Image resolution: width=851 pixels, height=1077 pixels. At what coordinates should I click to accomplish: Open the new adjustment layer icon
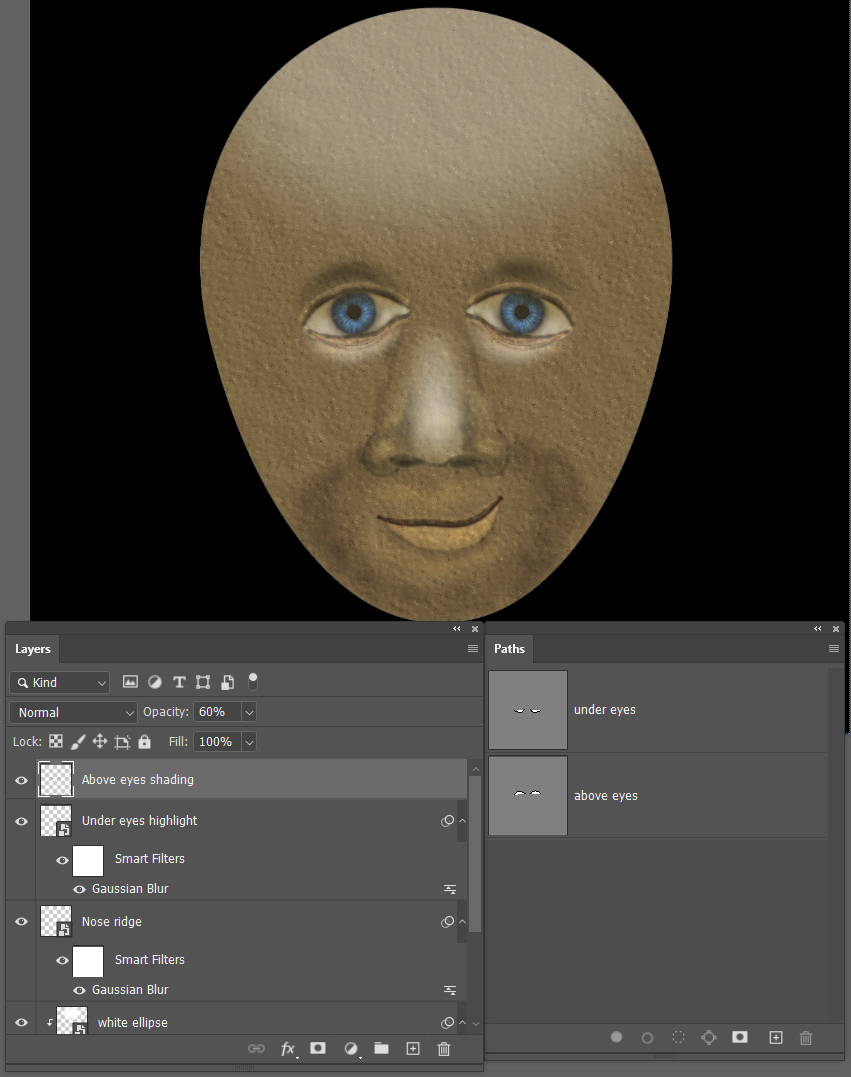pyautogui.click(x=350, y=1049)
